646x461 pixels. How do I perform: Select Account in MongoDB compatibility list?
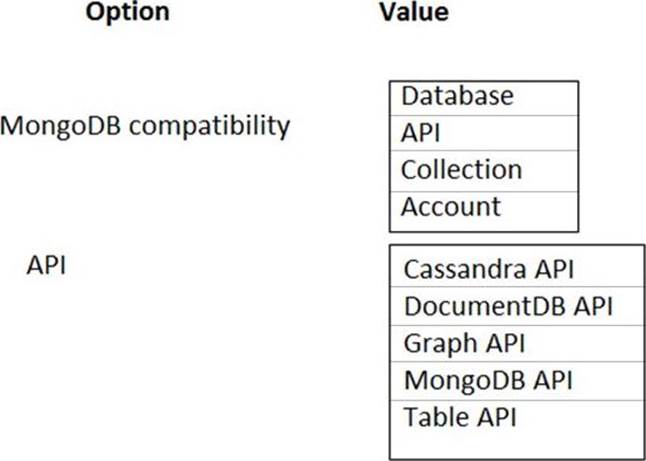coord(451,207)
